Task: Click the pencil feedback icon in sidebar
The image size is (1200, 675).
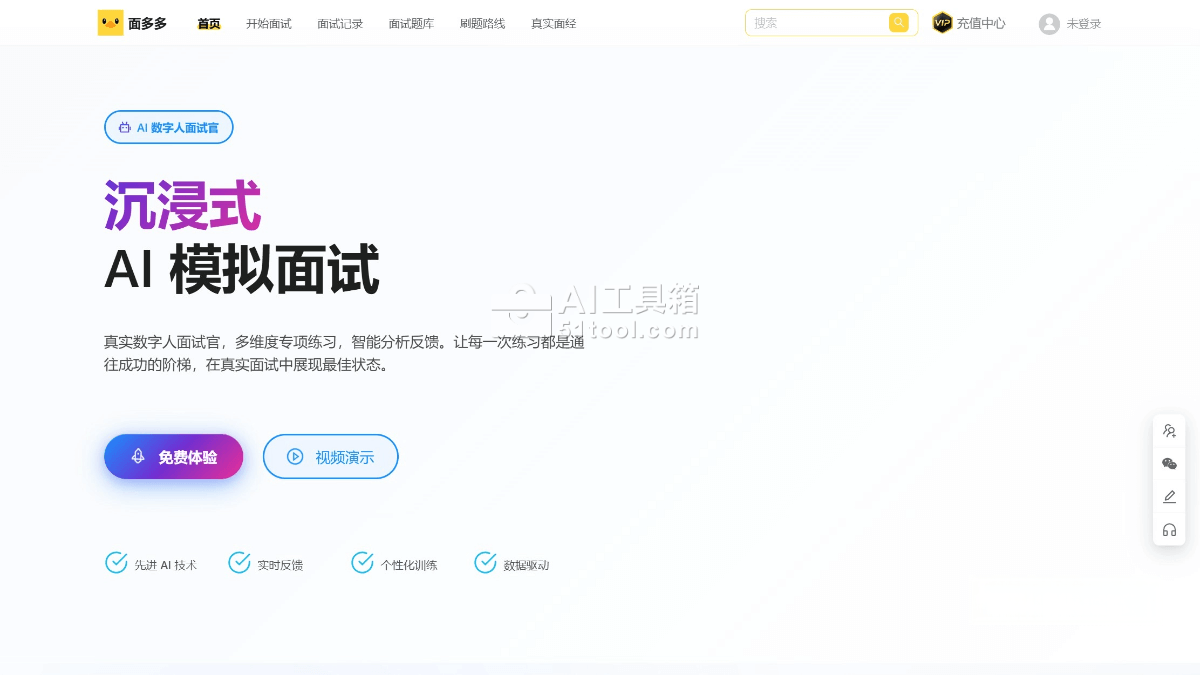Action: pos(1169,497)
